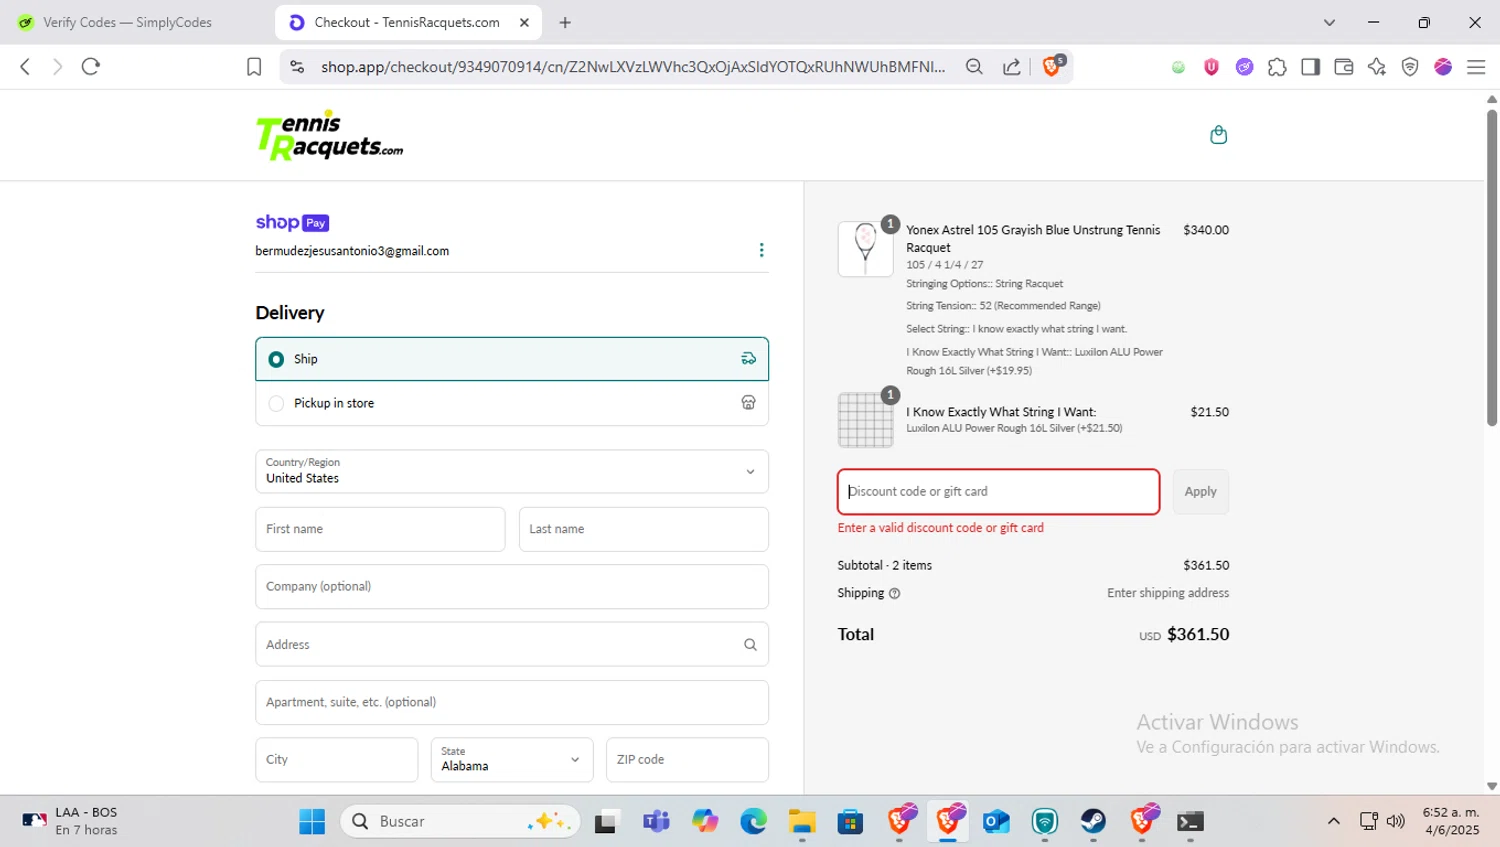Open Leo AI sparkle icon
The height and width of the screenshot is (847, 1500).
click(x=1377, y=67)
